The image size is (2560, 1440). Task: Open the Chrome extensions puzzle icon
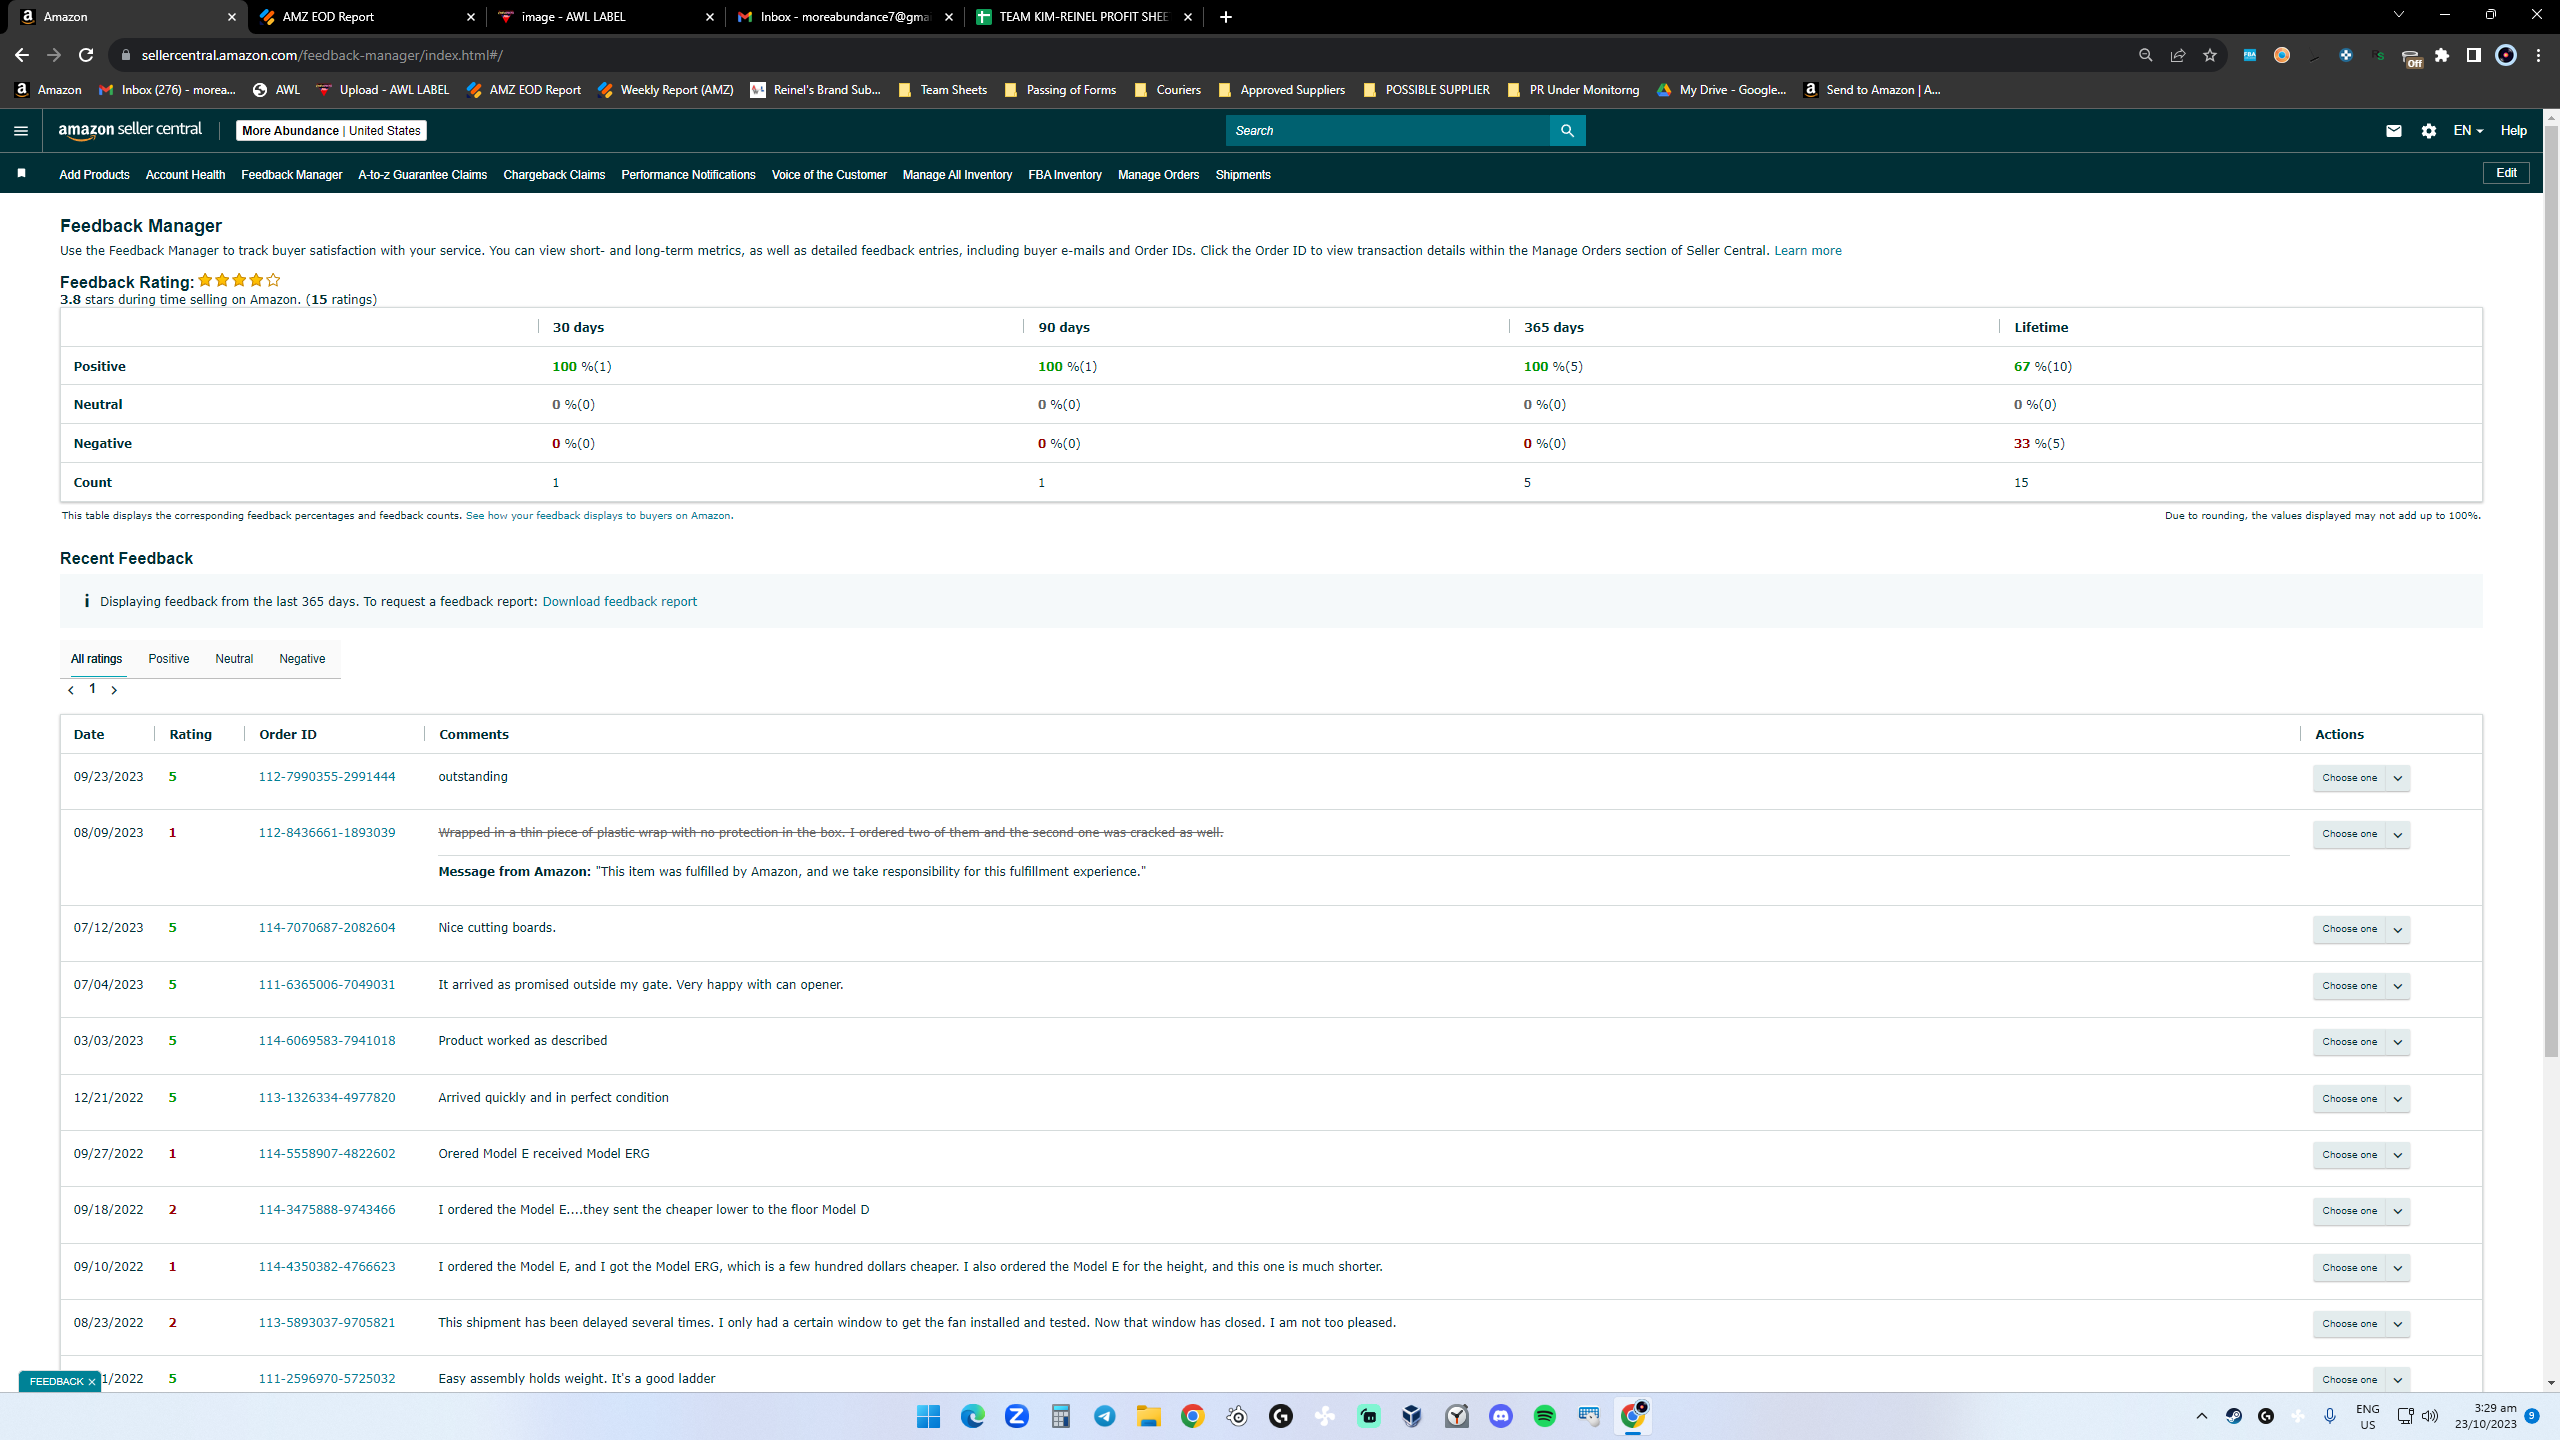(2442, 55)
